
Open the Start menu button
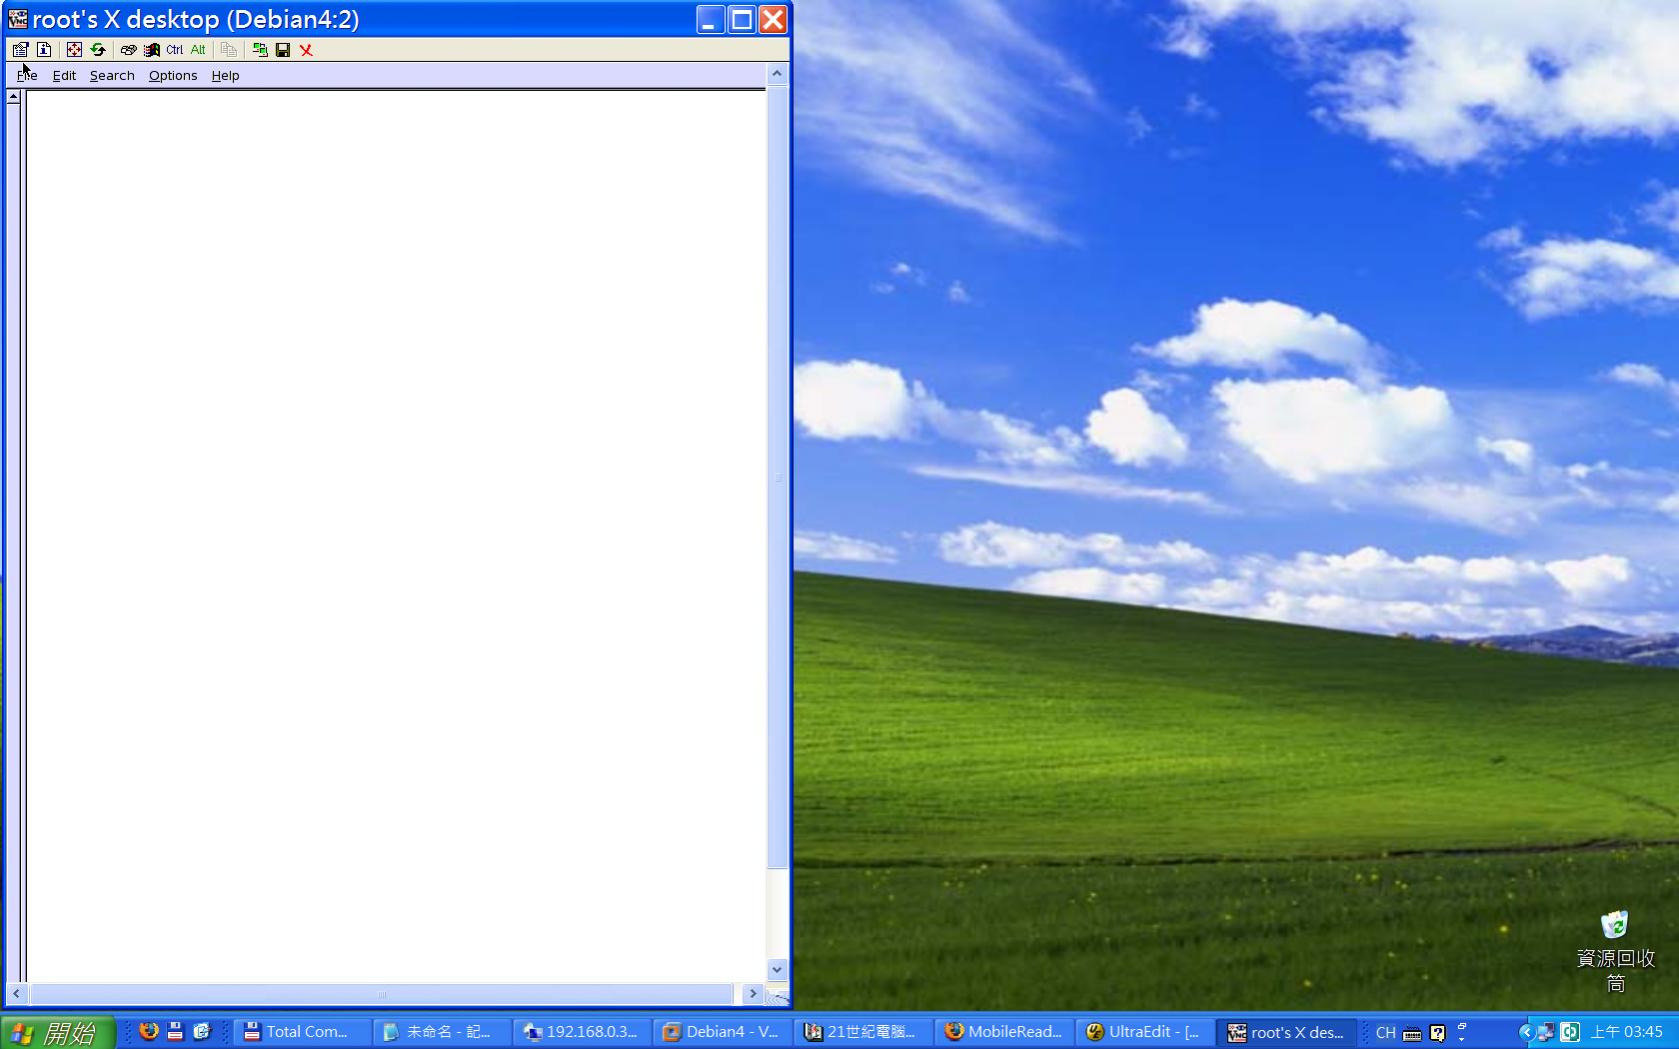(x=58, y=1032)
